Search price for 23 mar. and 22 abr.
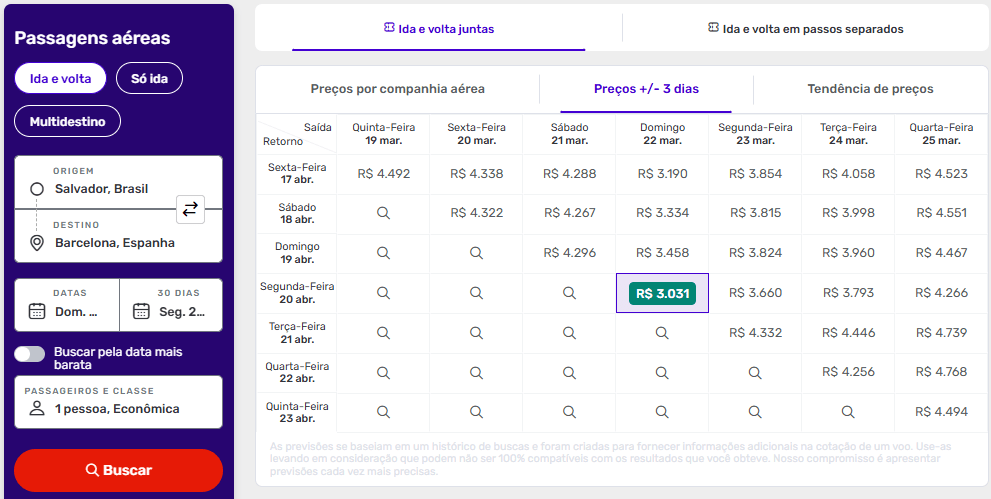This screenshot has height=499, width=991. click(755, 372)
